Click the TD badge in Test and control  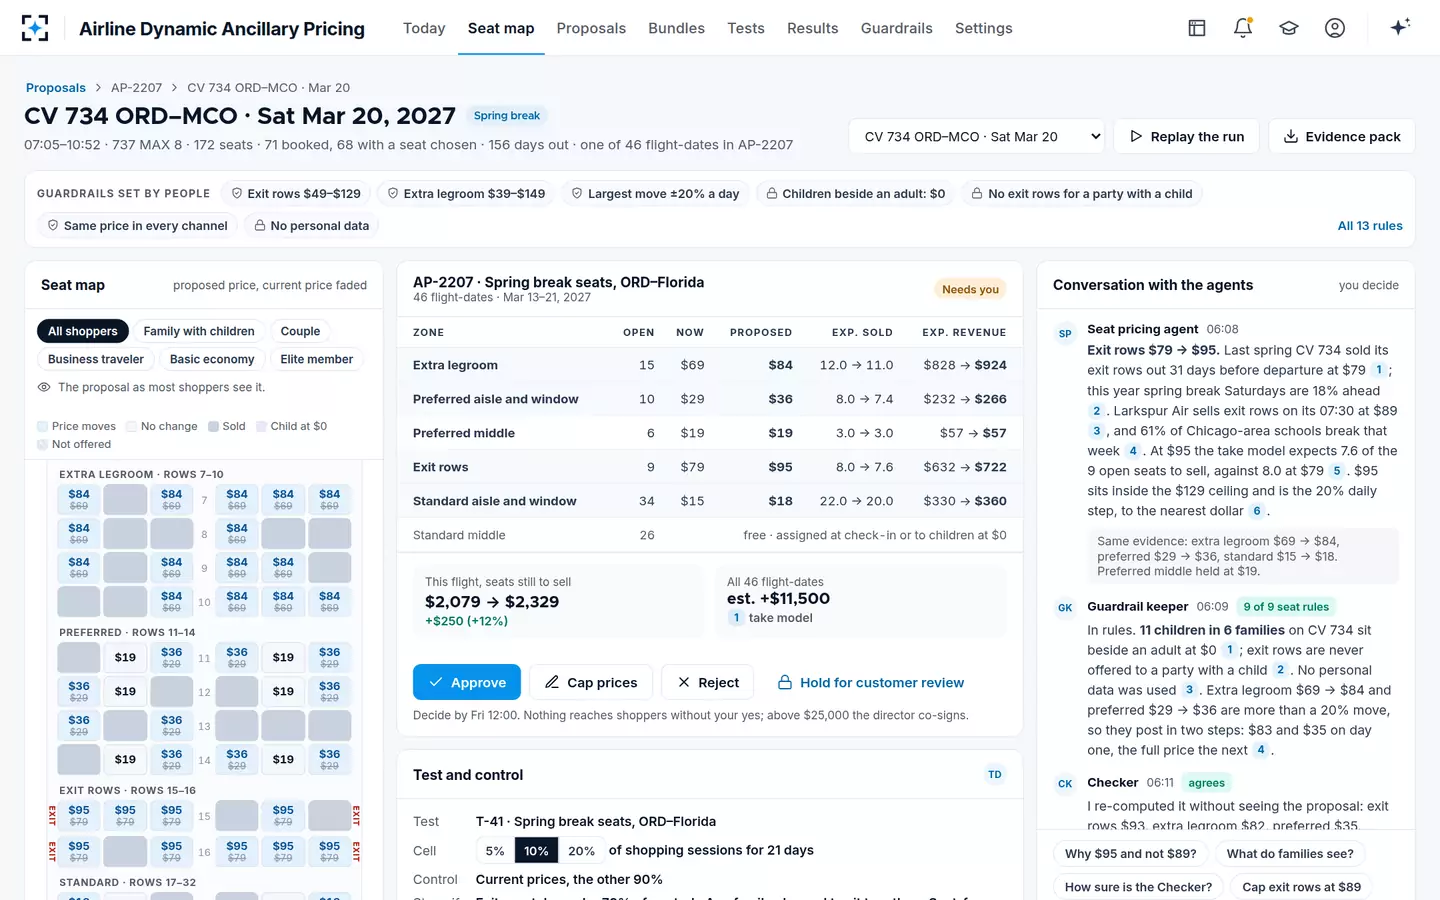pos(995,774)
